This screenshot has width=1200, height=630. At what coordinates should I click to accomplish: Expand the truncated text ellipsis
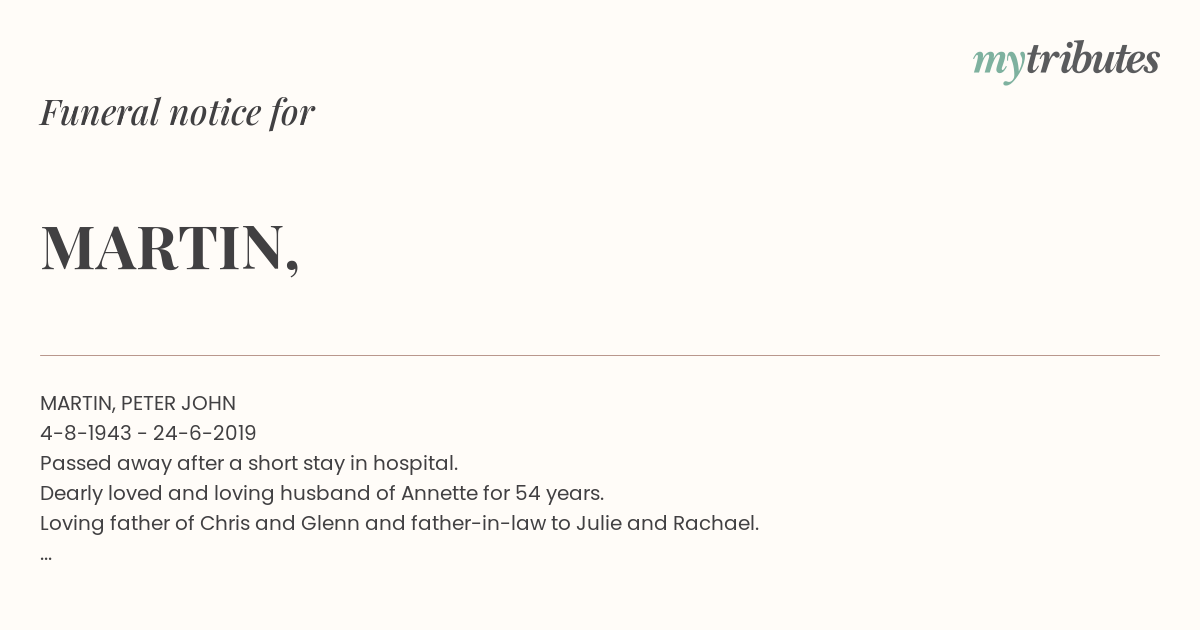(x=46, y=556)
